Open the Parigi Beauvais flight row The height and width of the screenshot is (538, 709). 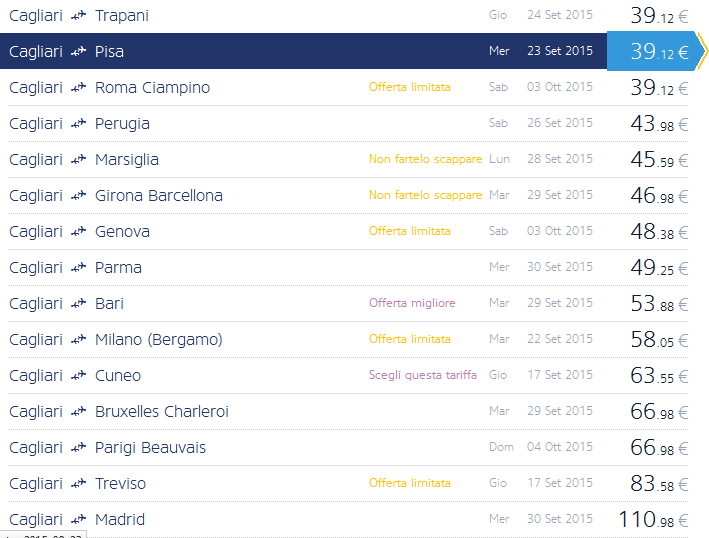150,448
